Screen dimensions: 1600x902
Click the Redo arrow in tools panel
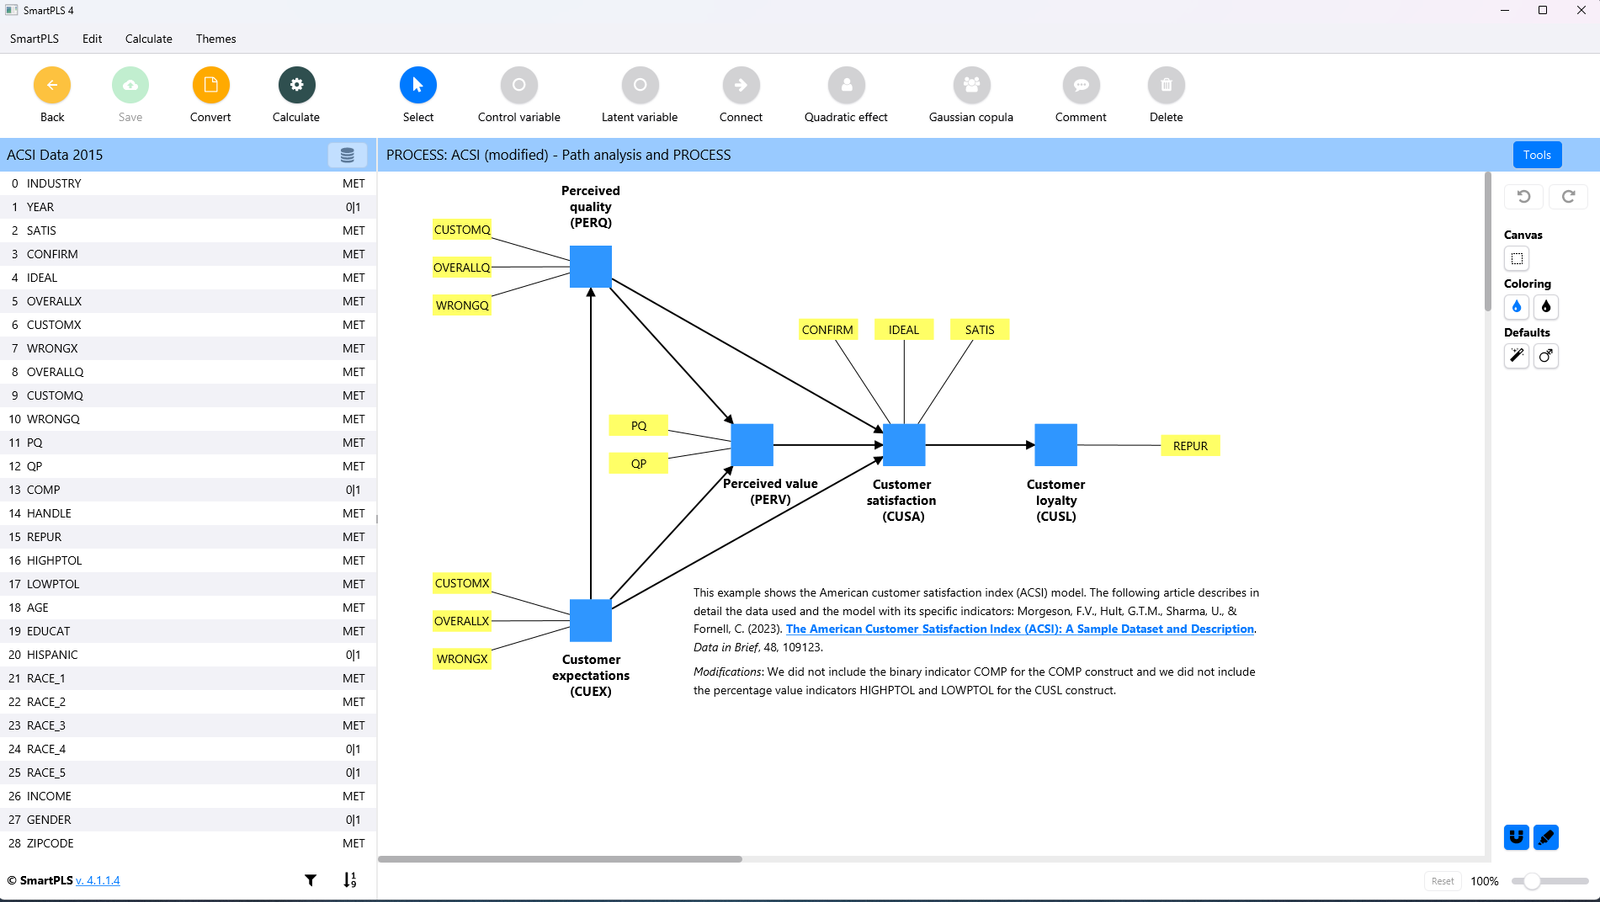[1568, 197]
